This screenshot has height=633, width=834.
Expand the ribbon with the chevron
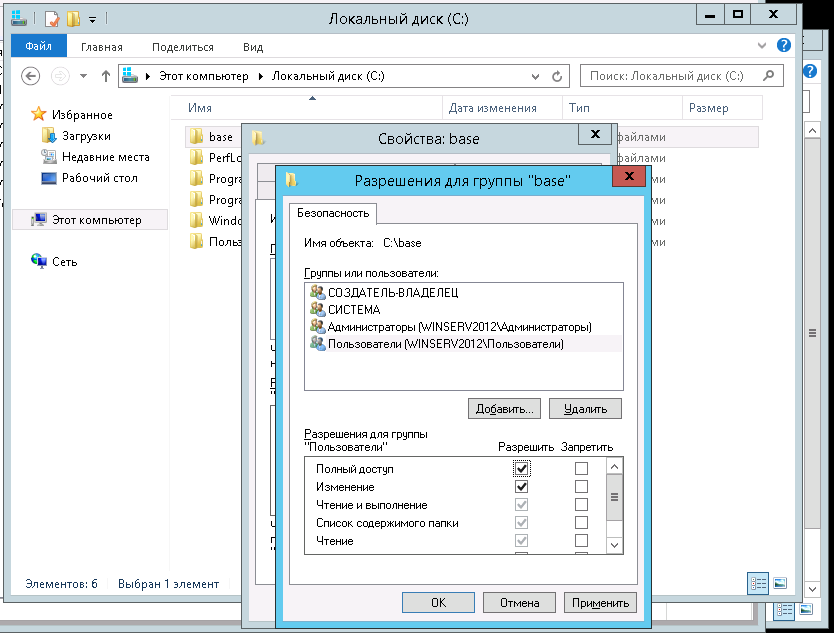click(762, 46)
